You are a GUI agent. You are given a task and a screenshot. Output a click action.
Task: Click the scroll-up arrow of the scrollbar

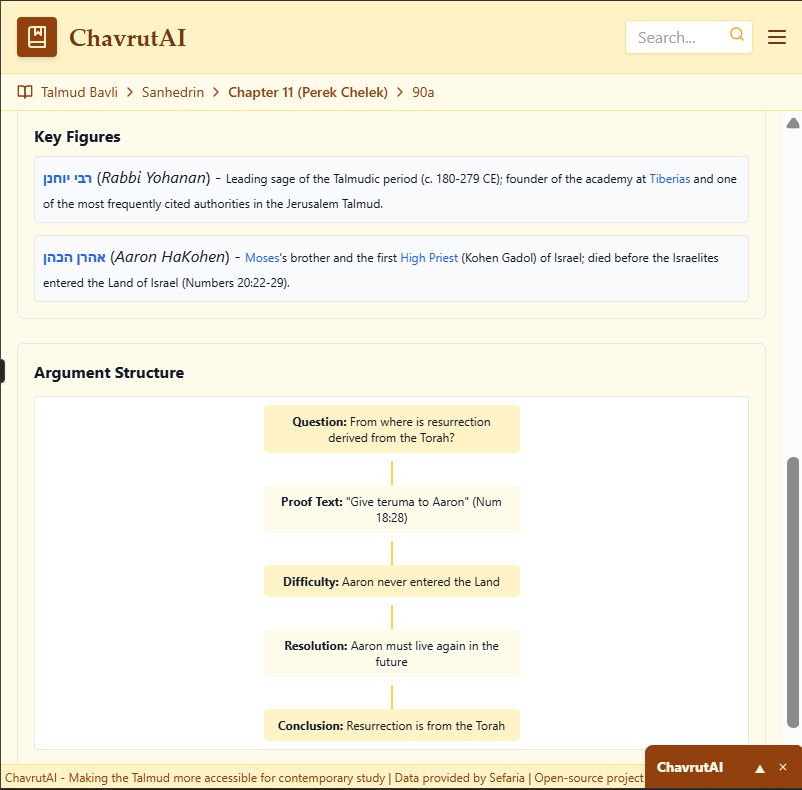tap(793, 123)
